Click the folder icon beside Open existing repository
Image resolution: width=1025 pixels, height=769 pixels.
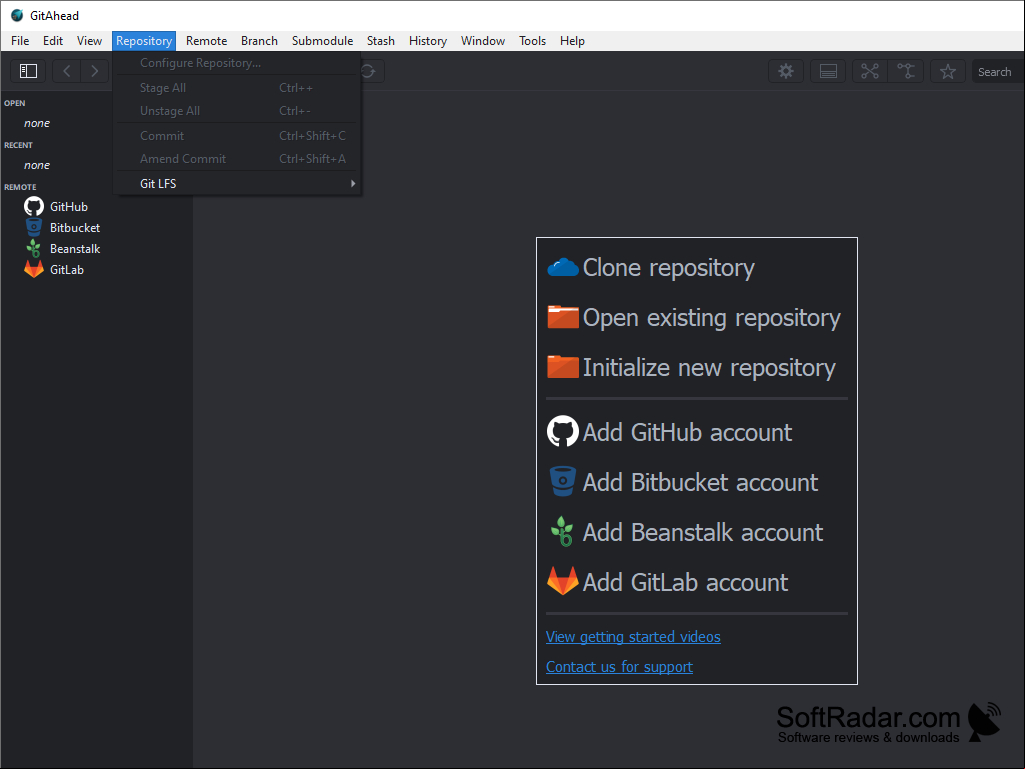click(563, 317)
